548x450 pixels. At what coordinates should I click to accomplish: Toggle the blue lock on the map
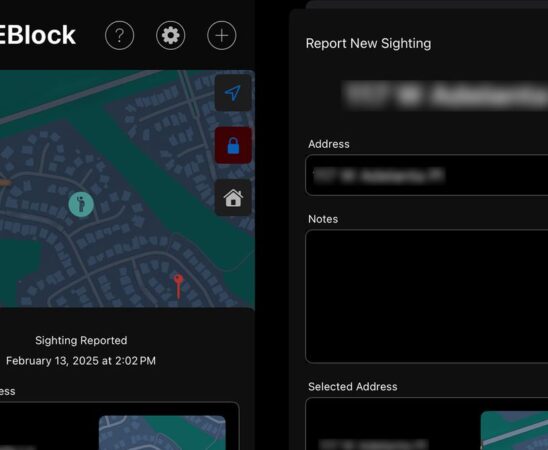click(x=233, y=145)
